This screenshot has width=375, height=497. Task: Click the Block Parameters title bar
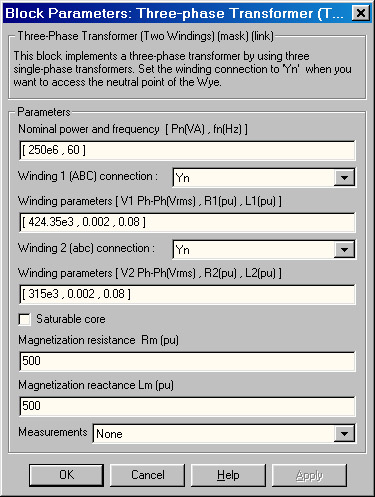coord(177,13)
